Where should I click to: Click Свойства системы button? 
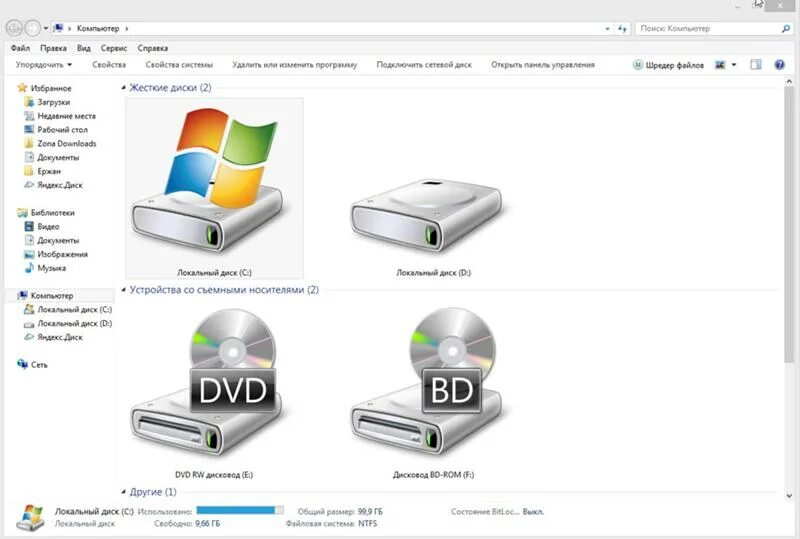coord(179,65)
